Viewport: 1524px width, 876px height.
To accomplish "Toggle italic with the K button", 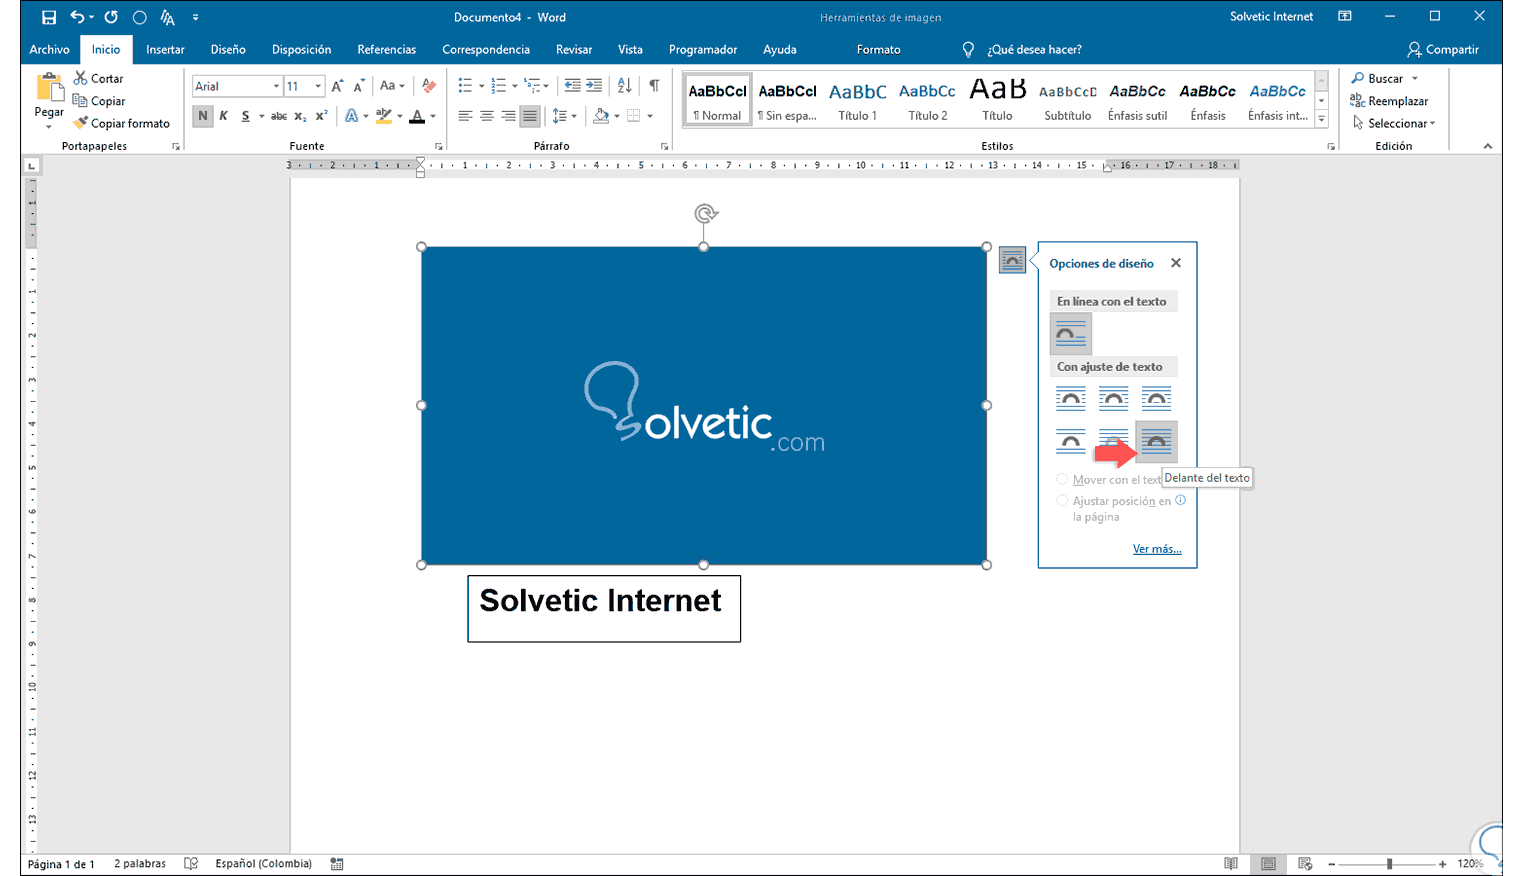I will pyautogui.click(x=224, y=116).
